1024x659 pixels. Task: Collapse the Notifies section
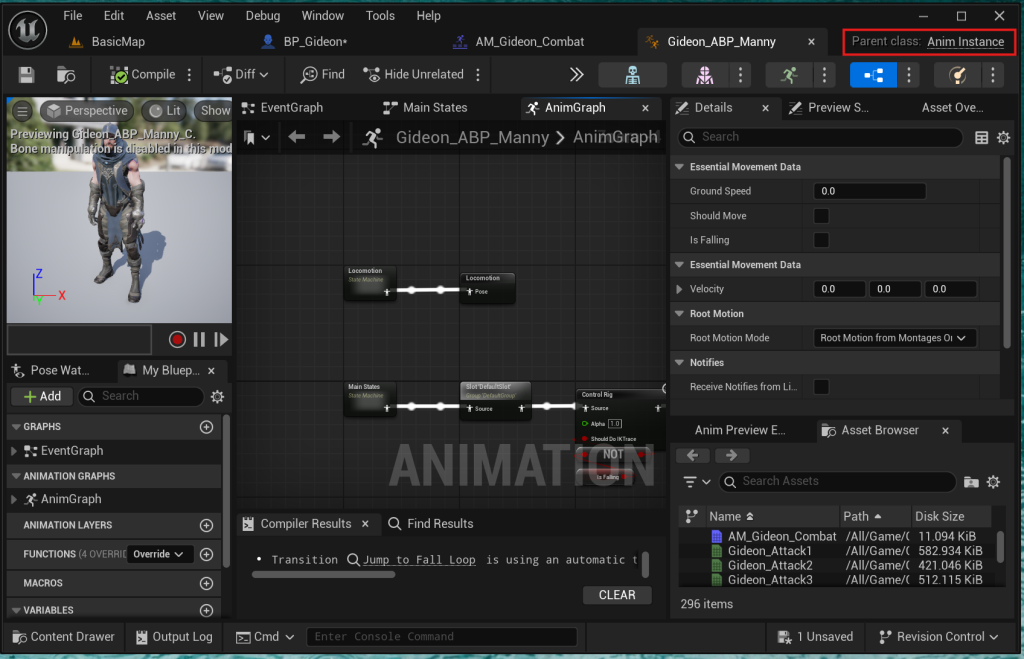pyautogui.click(x=679, y=363)
